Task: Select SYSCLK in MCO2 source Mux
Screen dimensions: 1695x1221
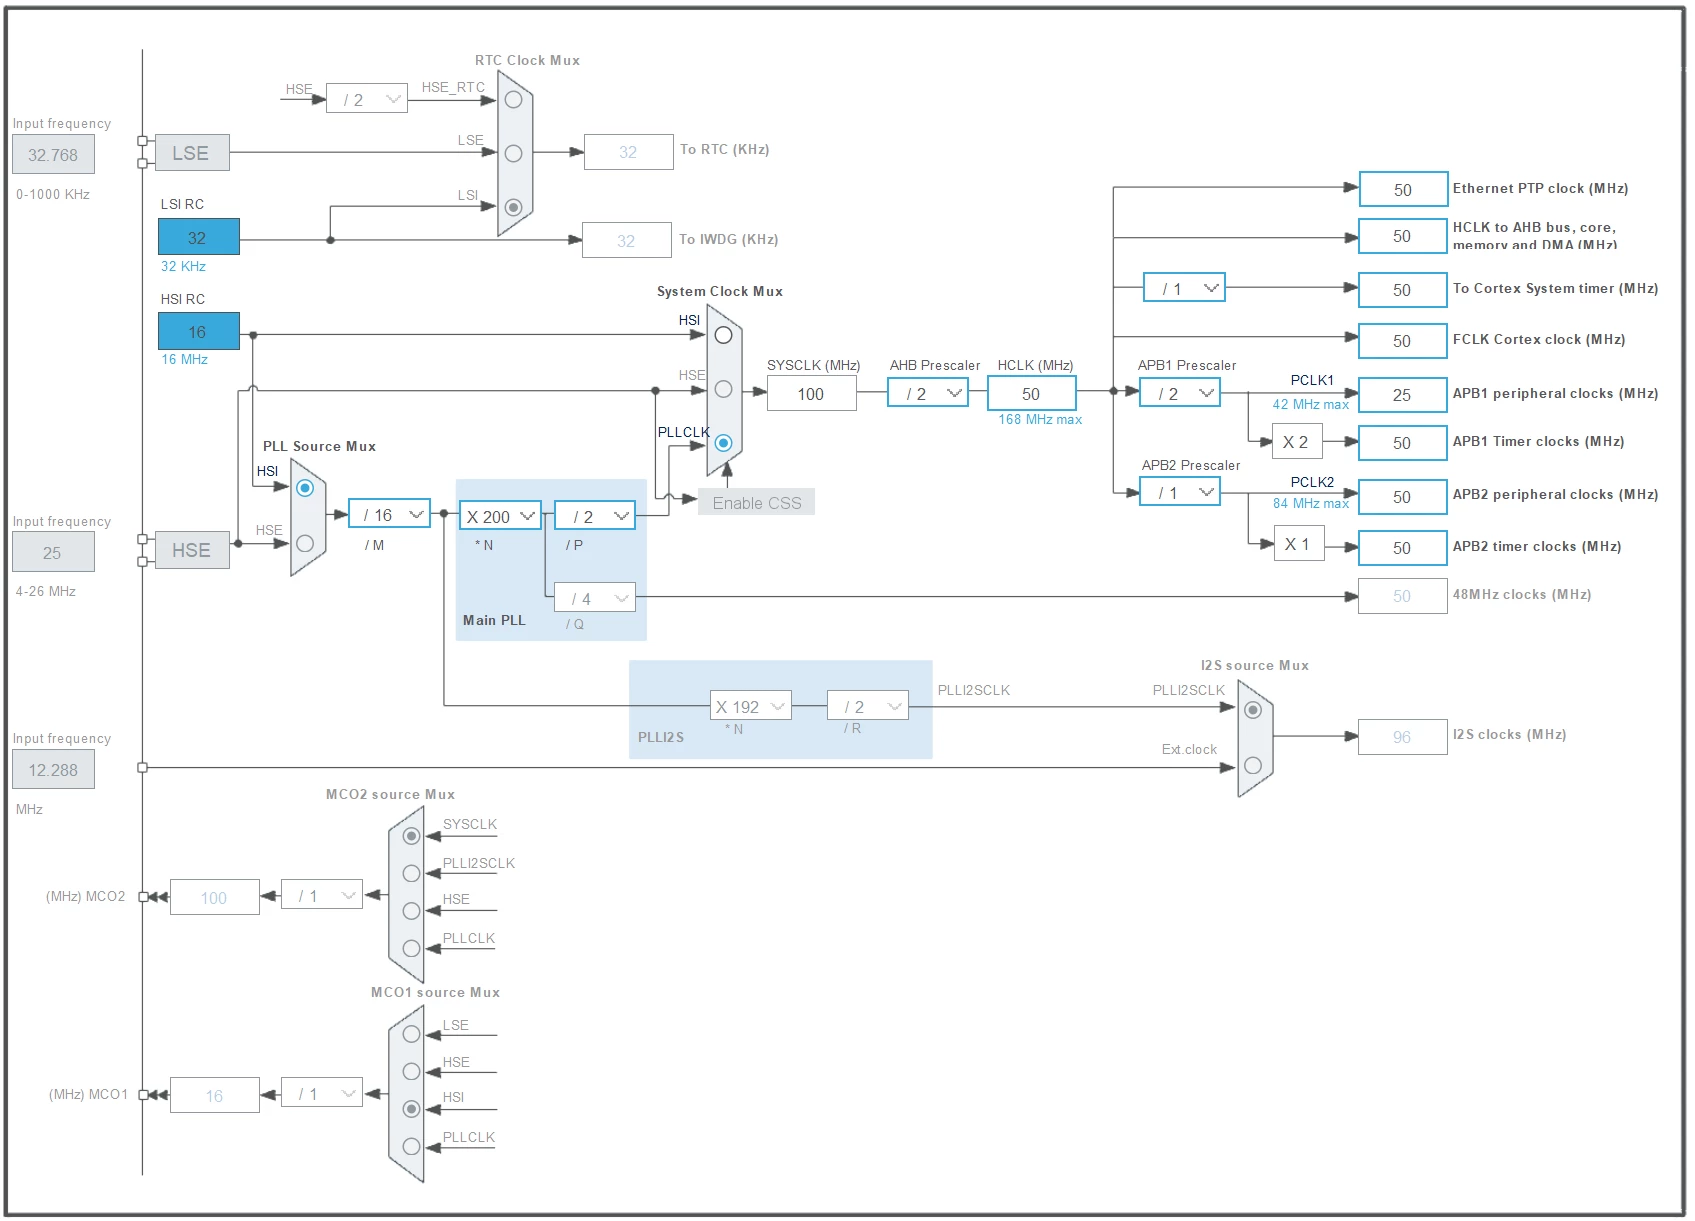Action: pos(411,836)
